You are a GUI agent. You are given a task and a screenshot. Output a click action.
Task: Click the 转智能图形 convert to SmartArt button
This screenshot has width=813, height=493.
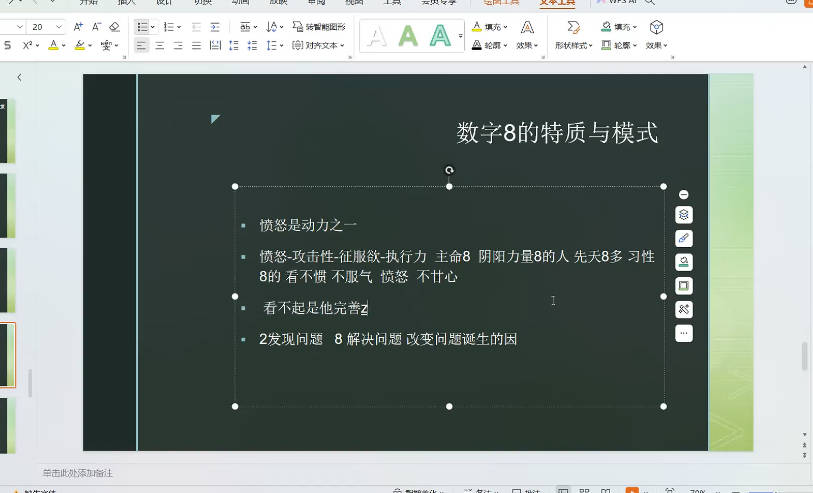click(319, 27)
